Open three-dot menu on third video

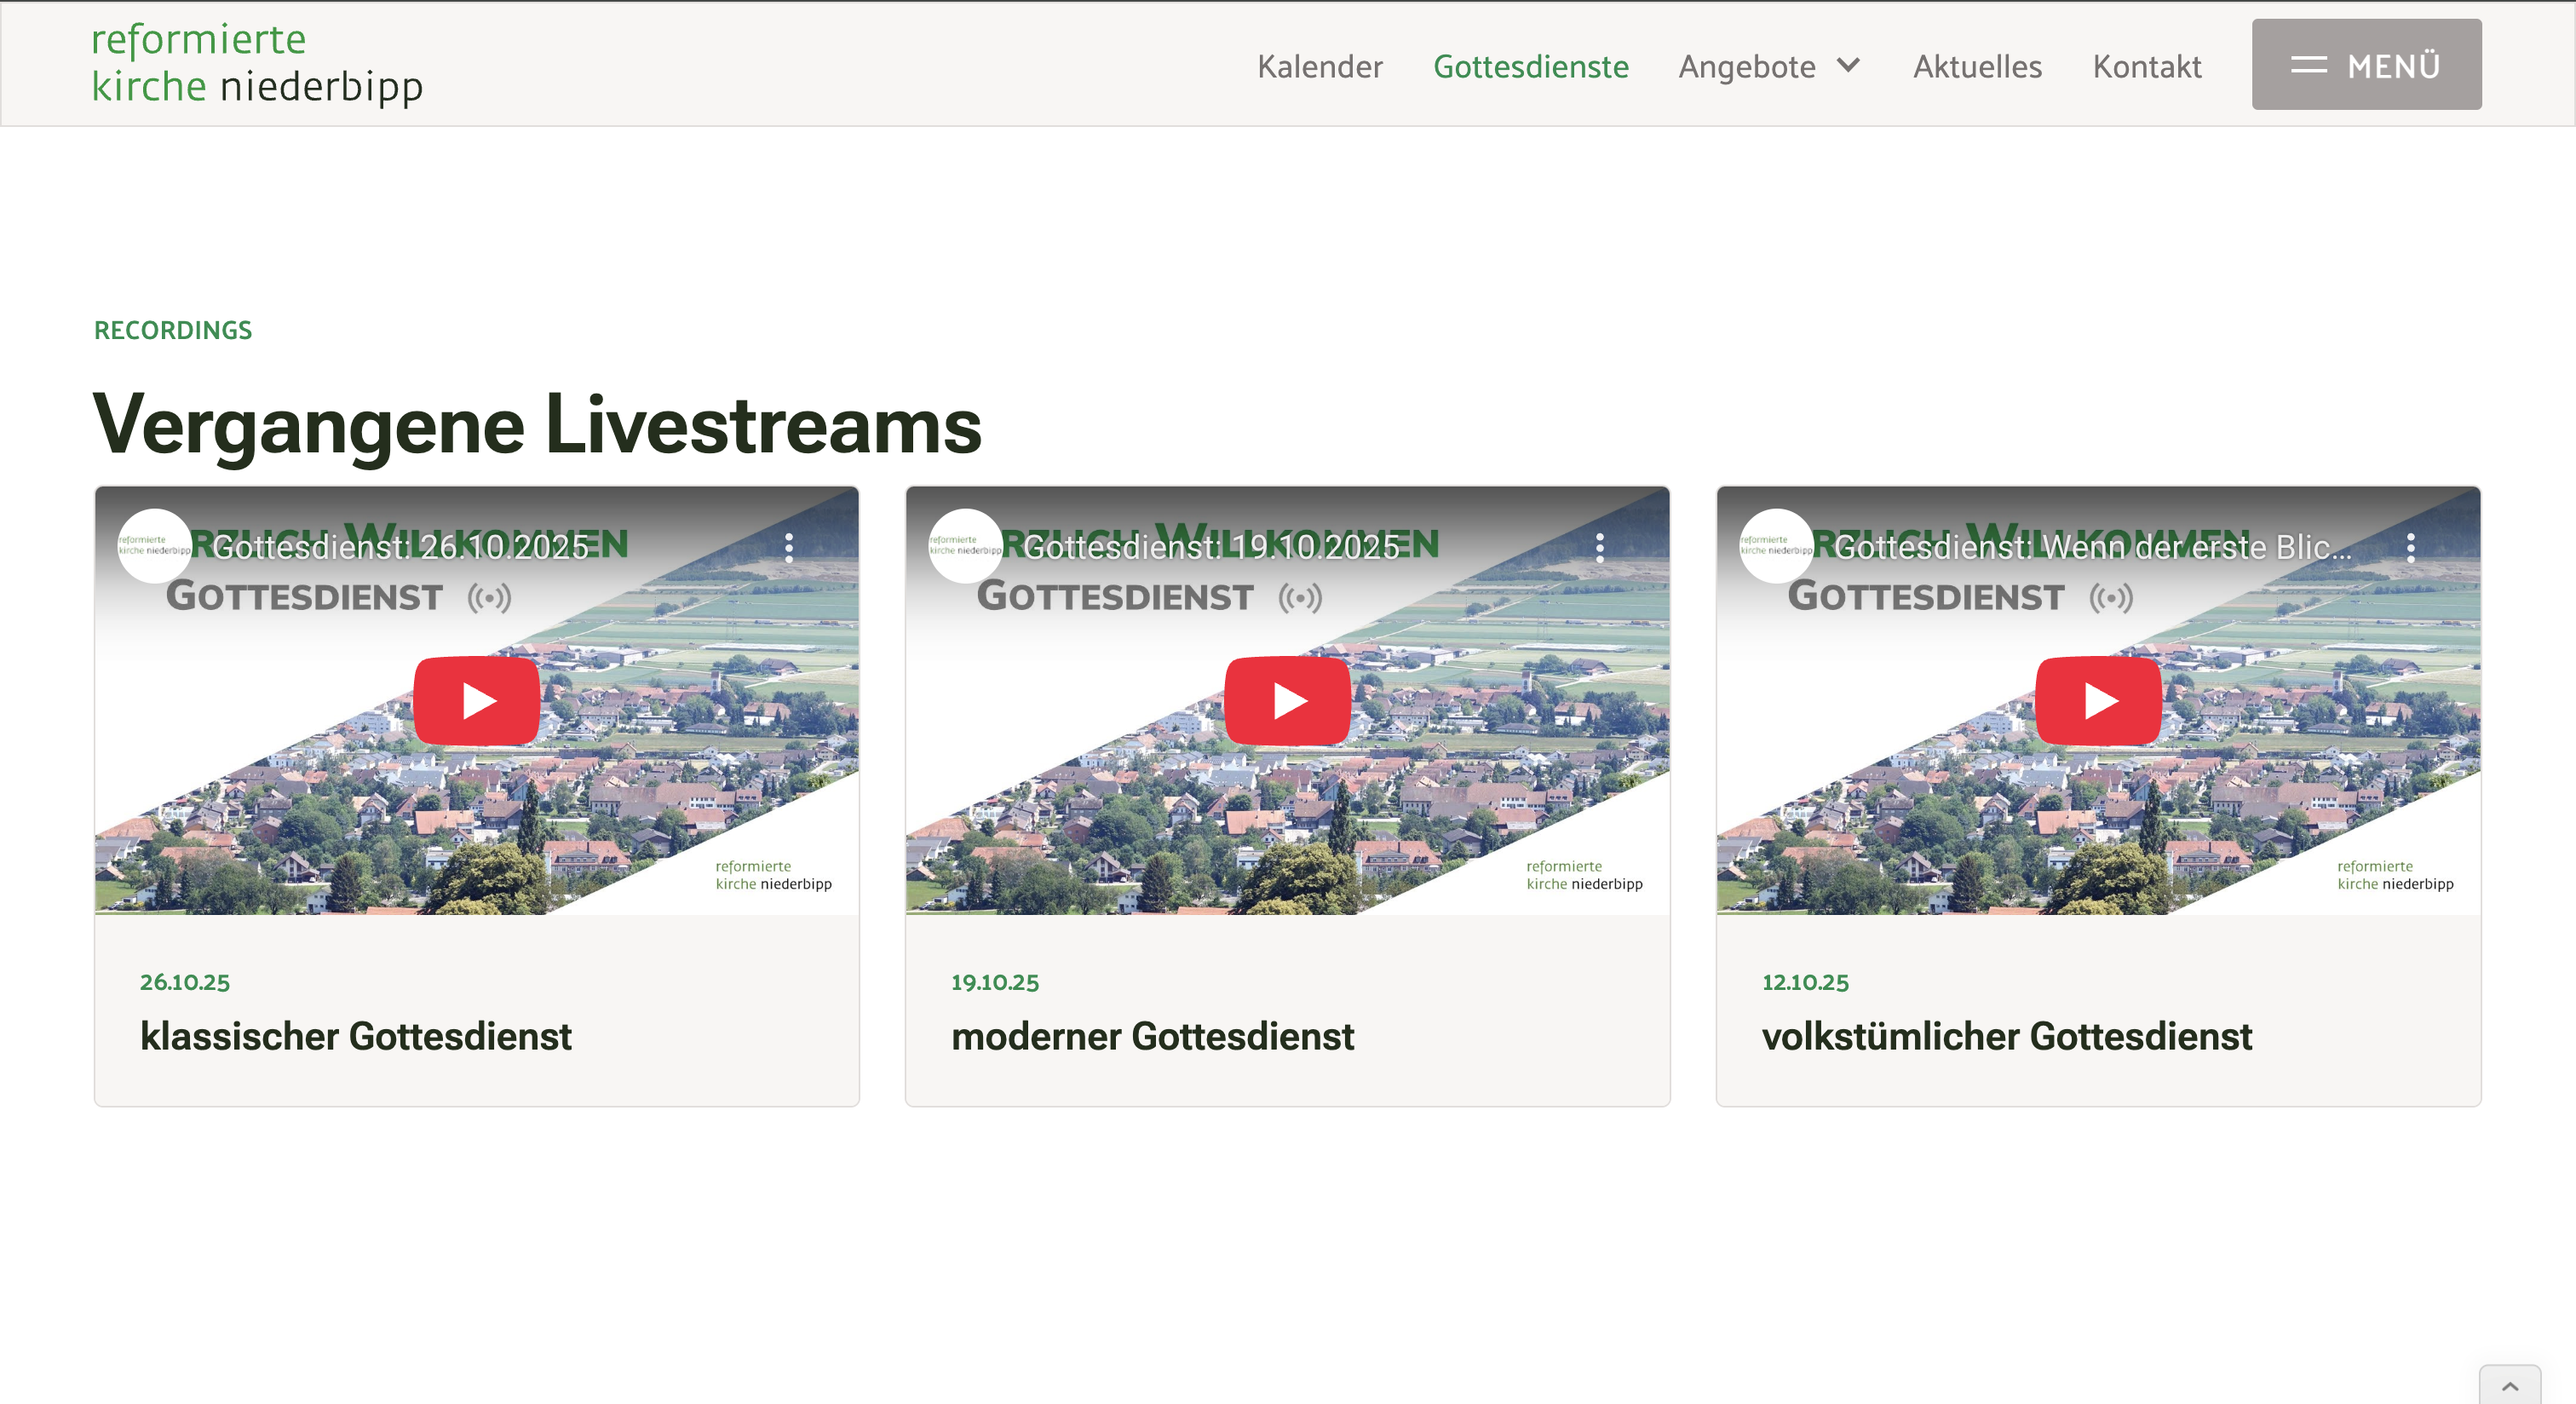(2411, 547)
